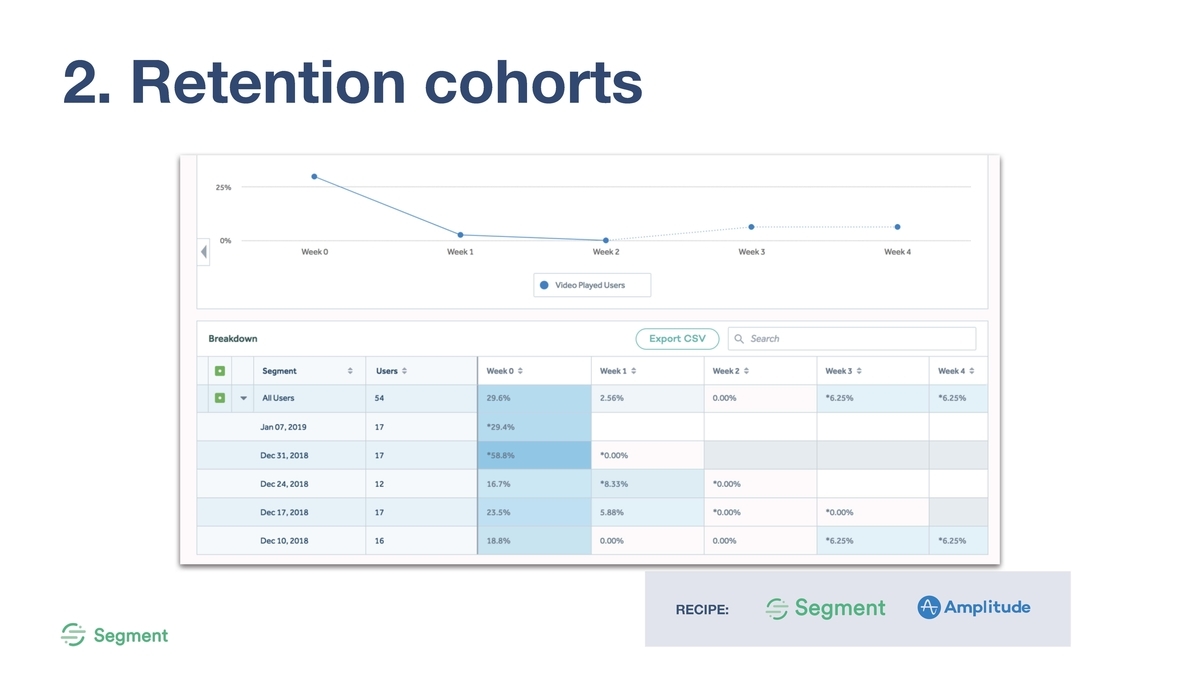Image resolution: width=1200 pixels, height=675 pixels.
Task: Click the search magnifier icon
Action: [x=739, y=338]
